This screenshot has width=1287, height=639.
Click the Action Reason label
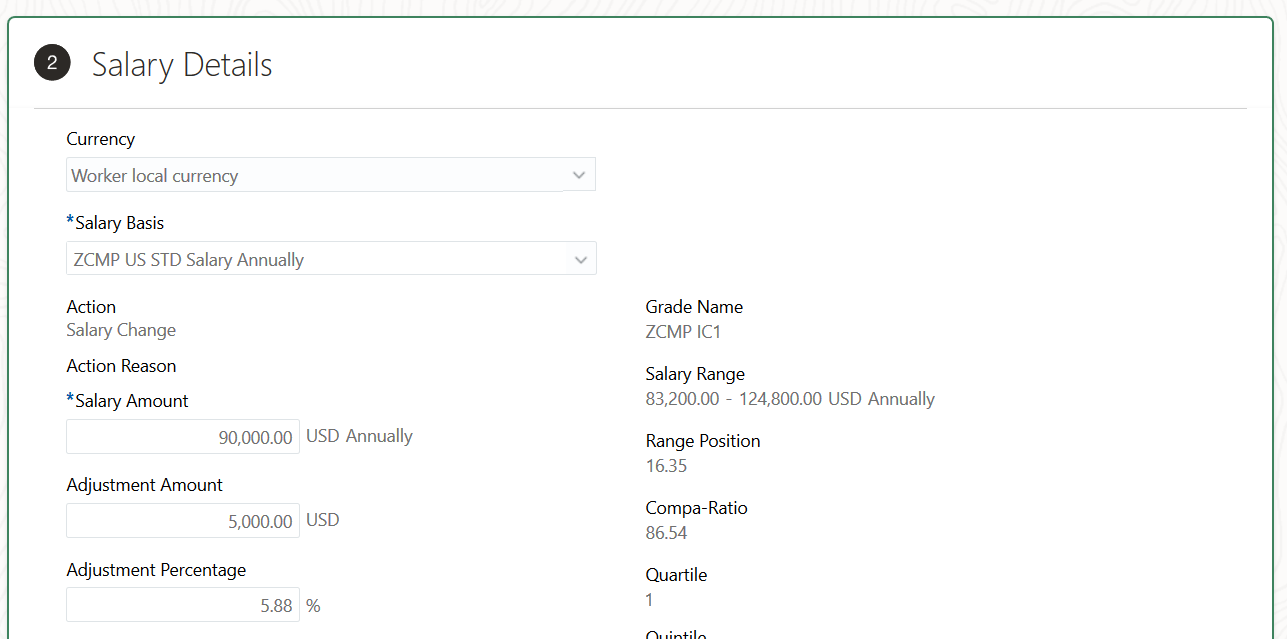(x=121, y=366)
